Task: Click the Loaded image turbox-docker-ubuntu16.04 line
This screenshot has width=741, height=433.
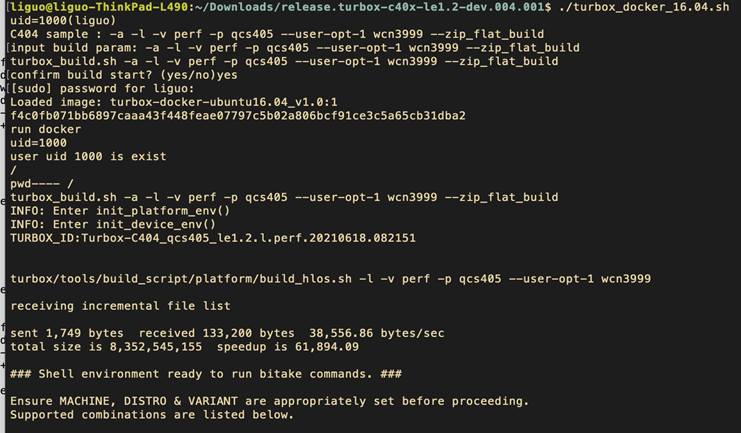Action: click(174, 102)
